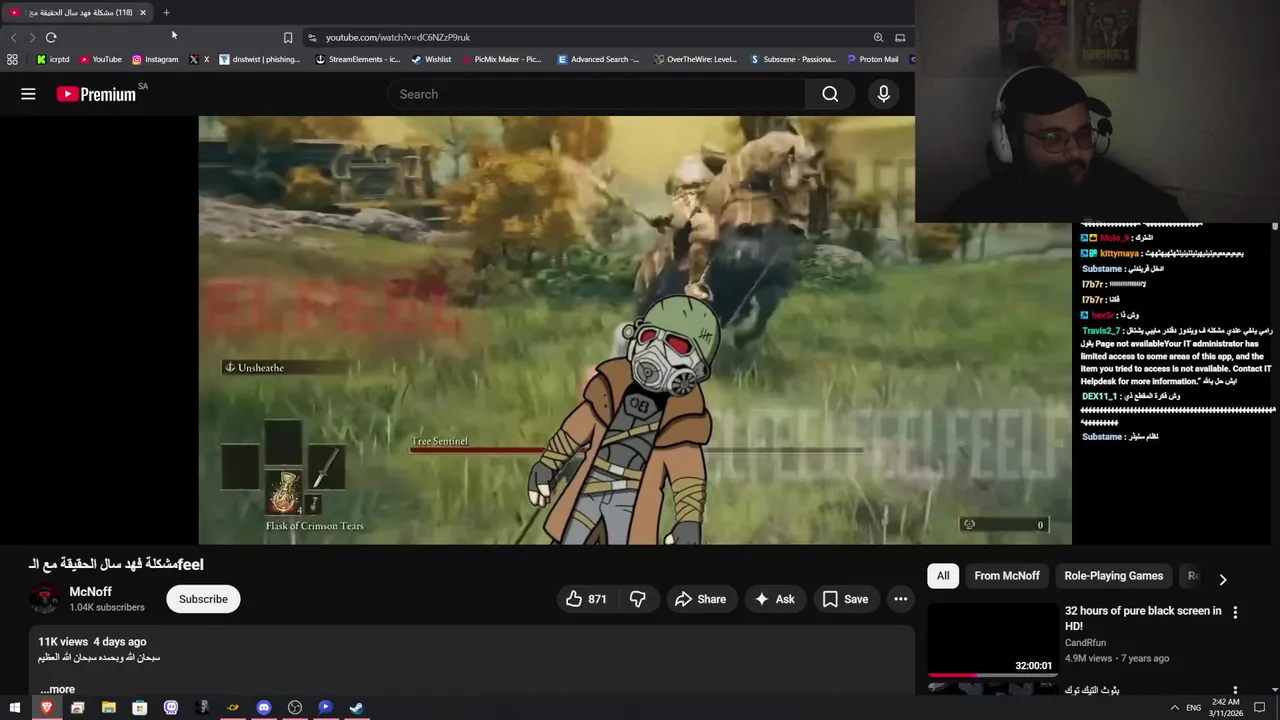Subscribe to the McNoff channel
Viewport: 1280px width, 720px height.
pos(203,599)
